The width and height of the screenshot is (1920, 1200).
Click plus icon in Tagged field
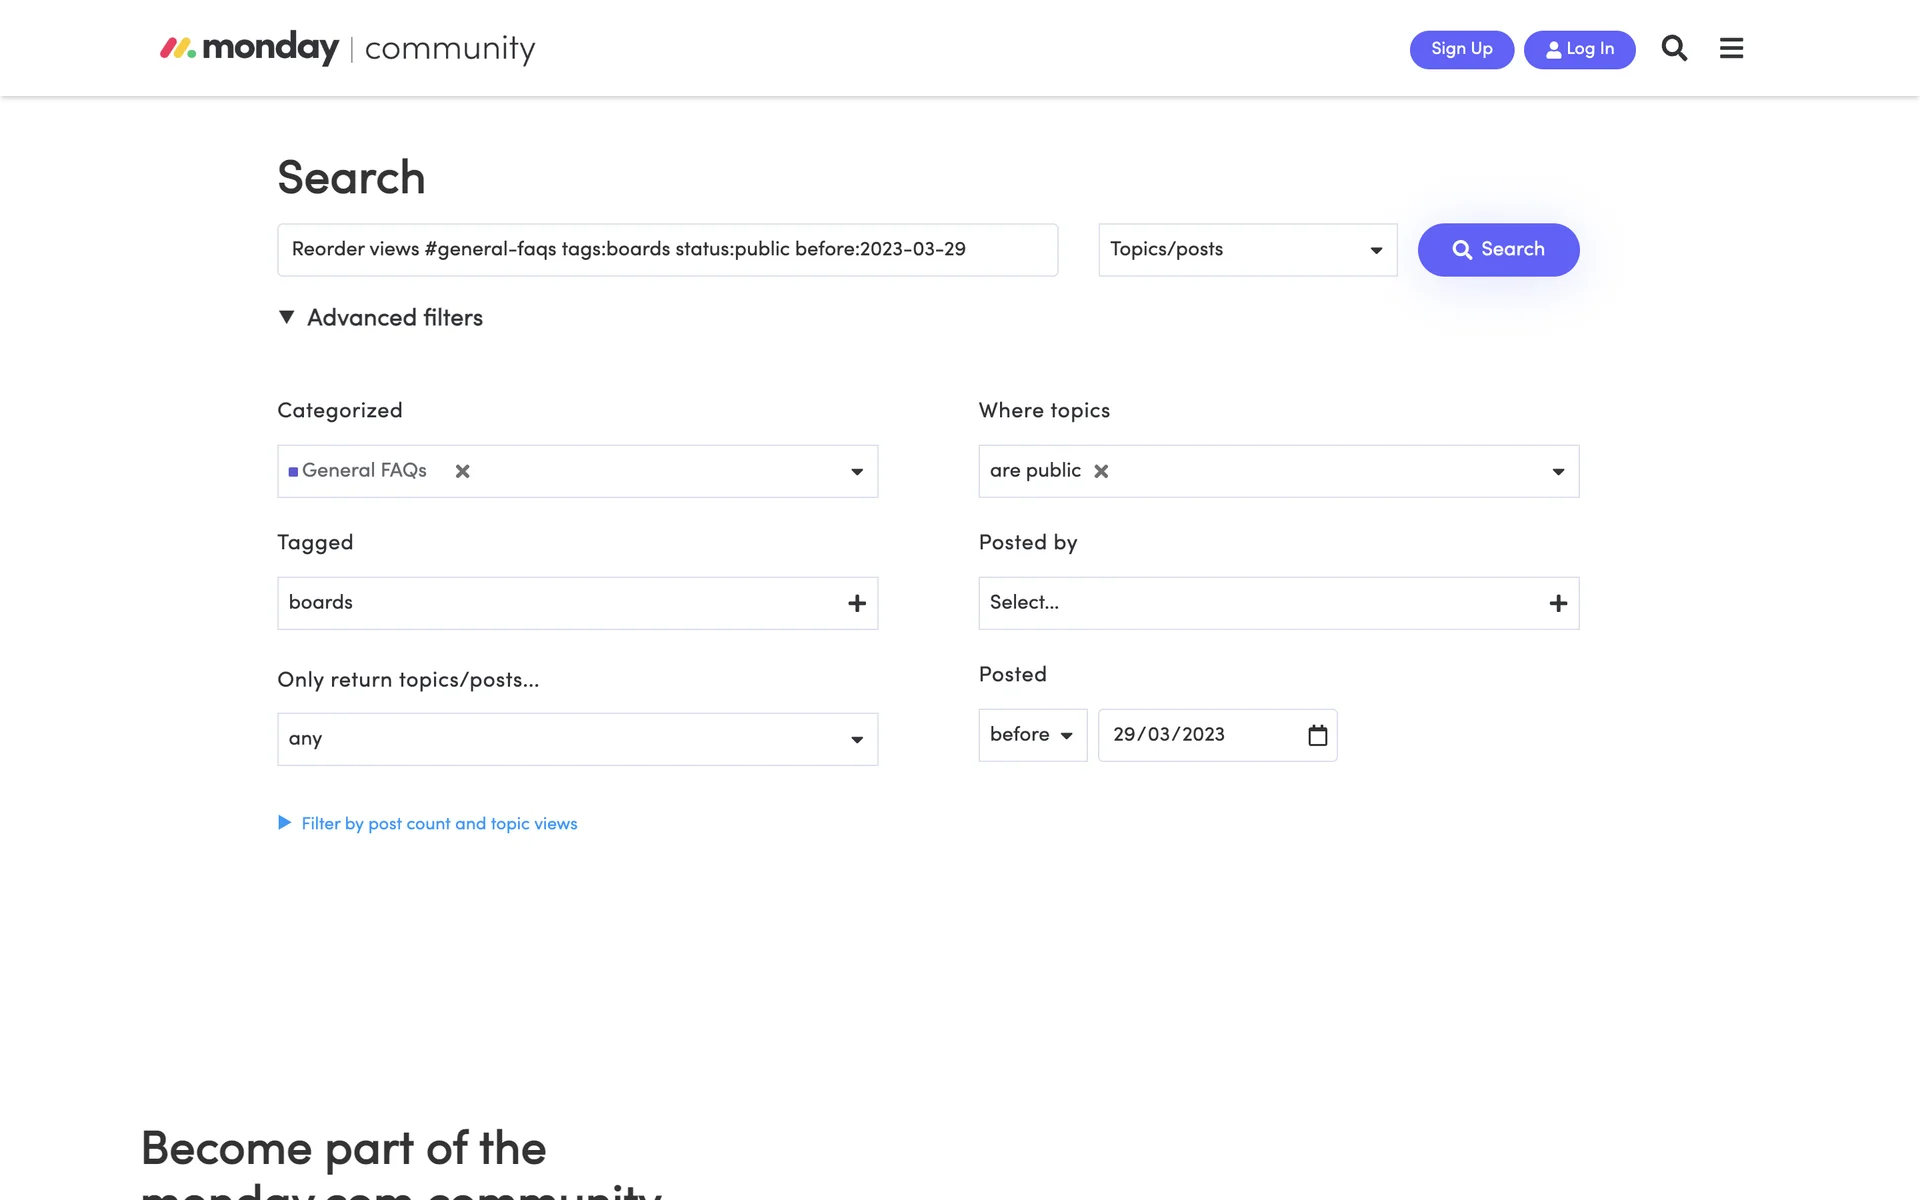click(857, 603)
